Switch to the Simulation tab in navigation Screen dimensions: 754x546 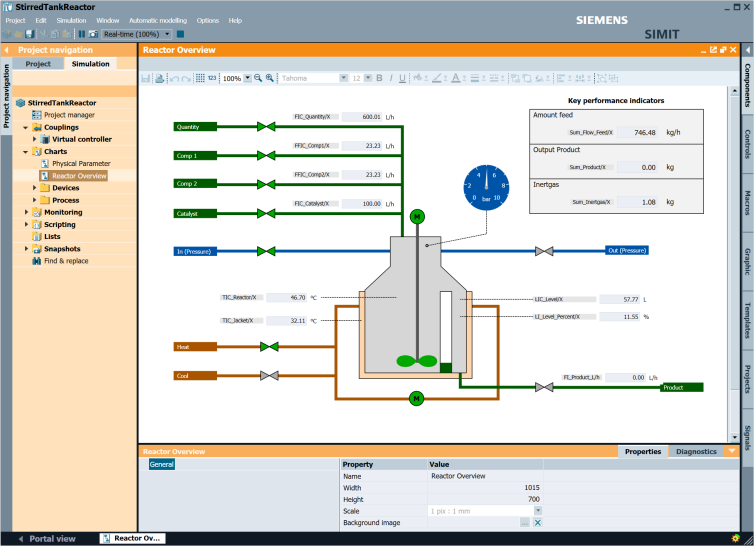click(x=90, y=63)
